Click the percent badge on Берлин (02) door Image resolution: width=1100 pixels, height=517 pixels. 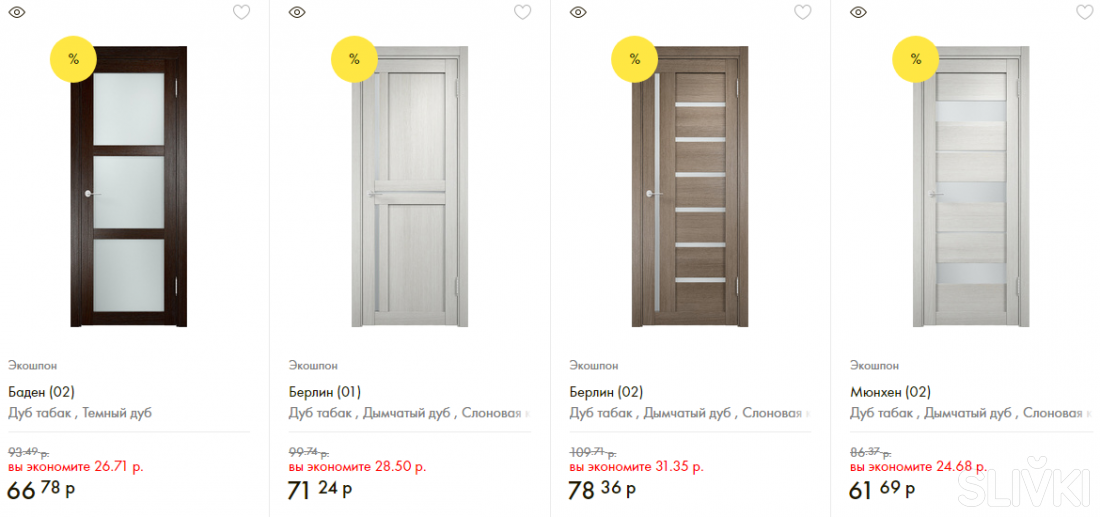pos(634,59)
